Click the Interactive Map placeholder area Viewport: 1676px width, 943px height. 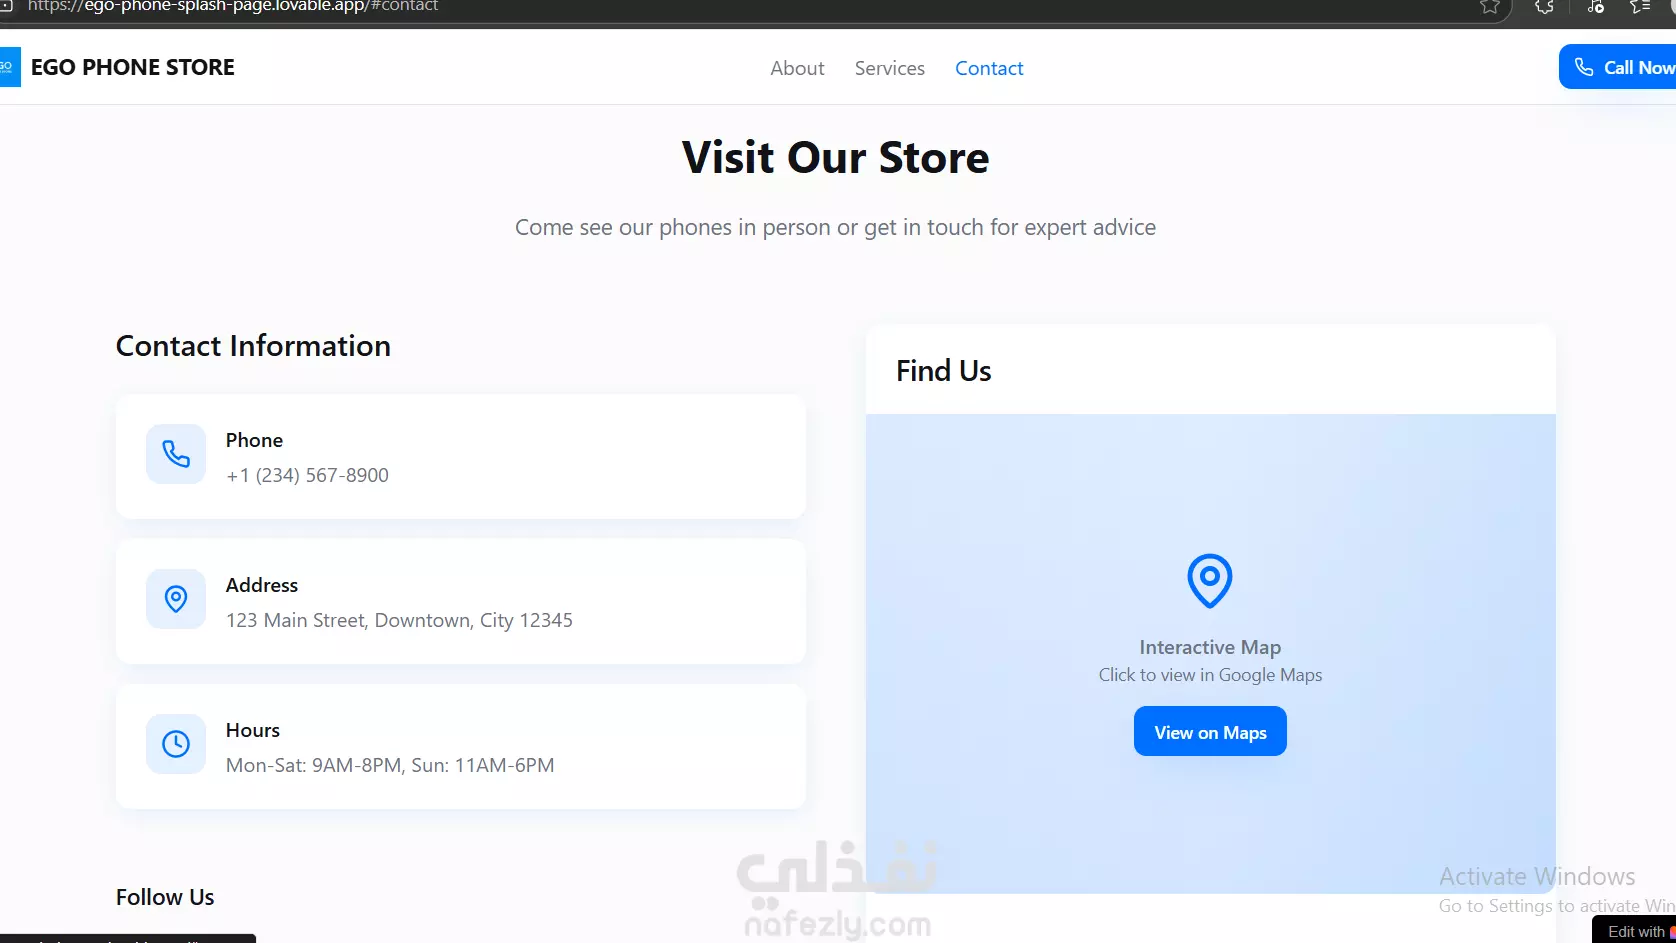coord(1210,654)
